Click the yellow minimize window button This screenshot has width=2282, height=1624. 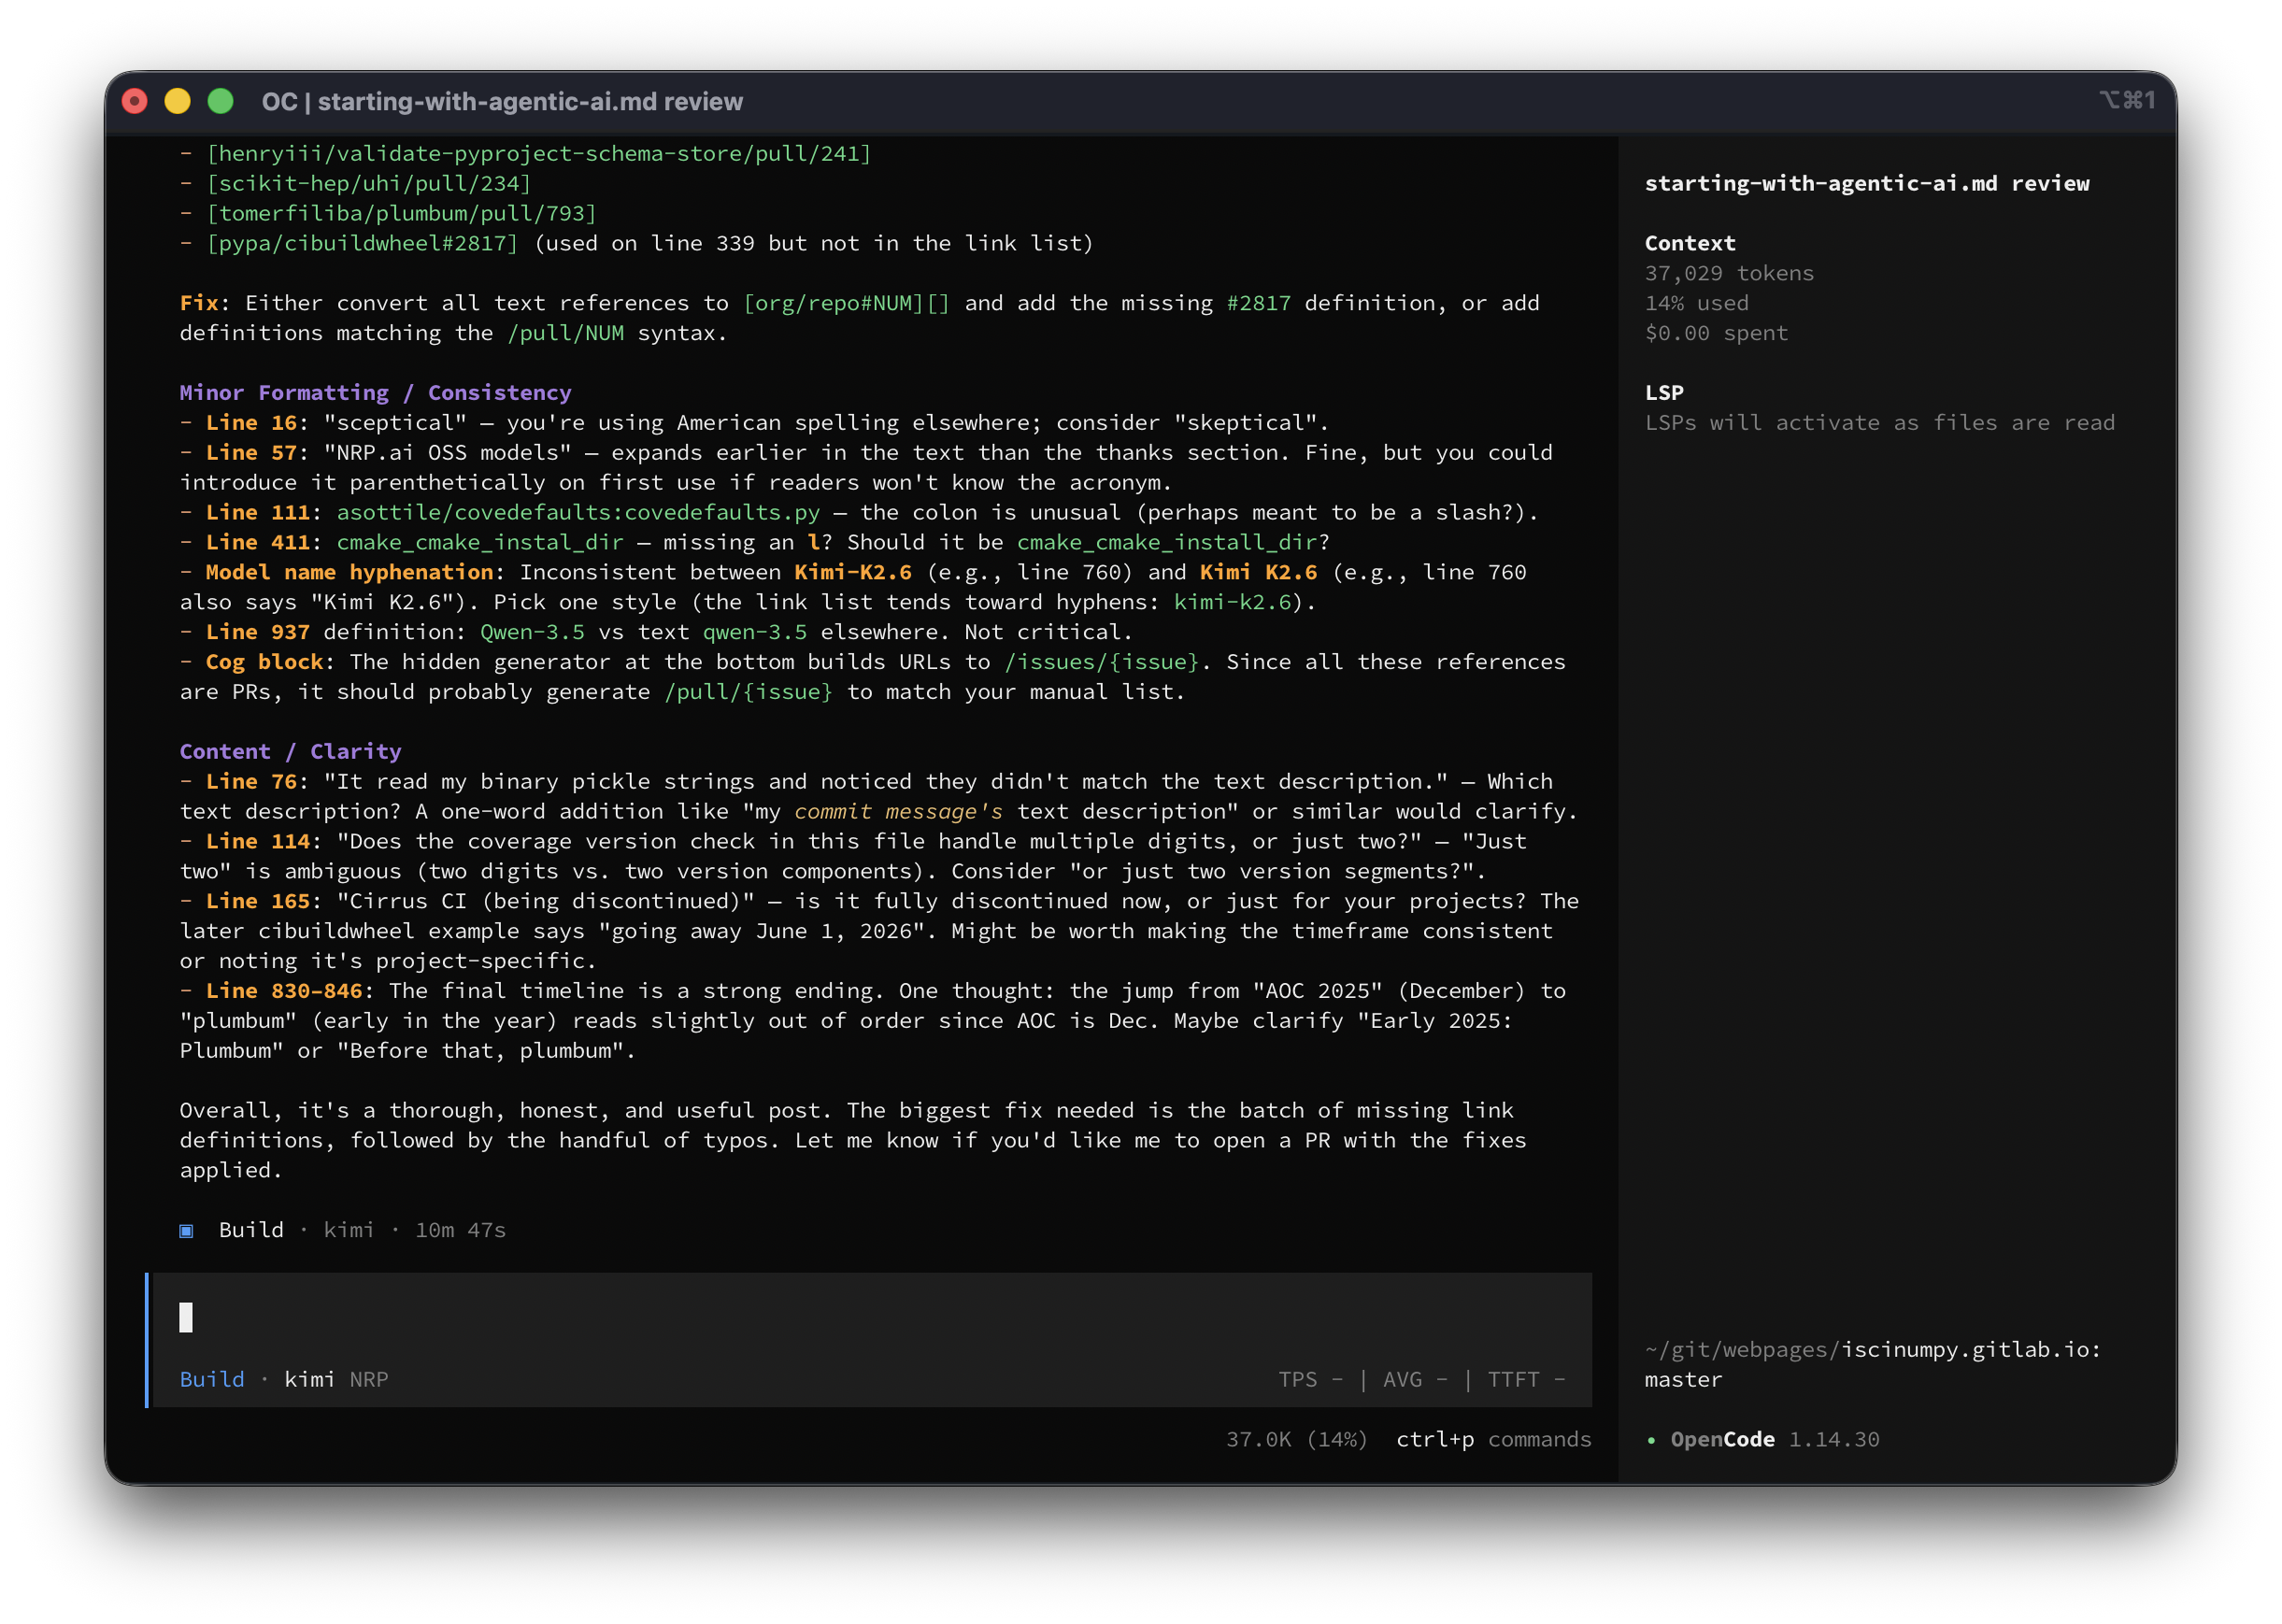(x=177, y=101)
